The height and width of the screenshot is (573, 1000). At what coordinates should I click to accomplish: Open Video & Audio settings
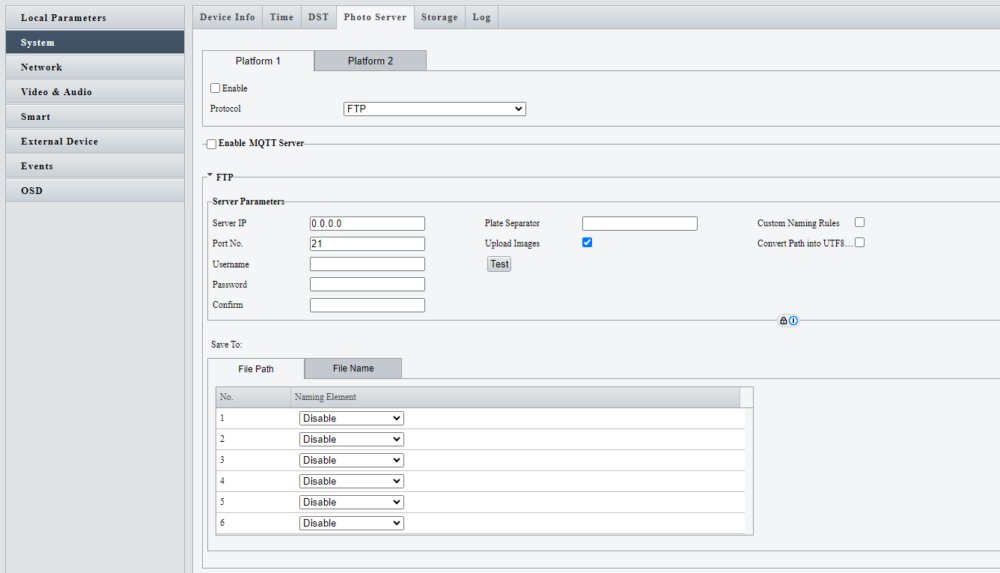point(95,92)
